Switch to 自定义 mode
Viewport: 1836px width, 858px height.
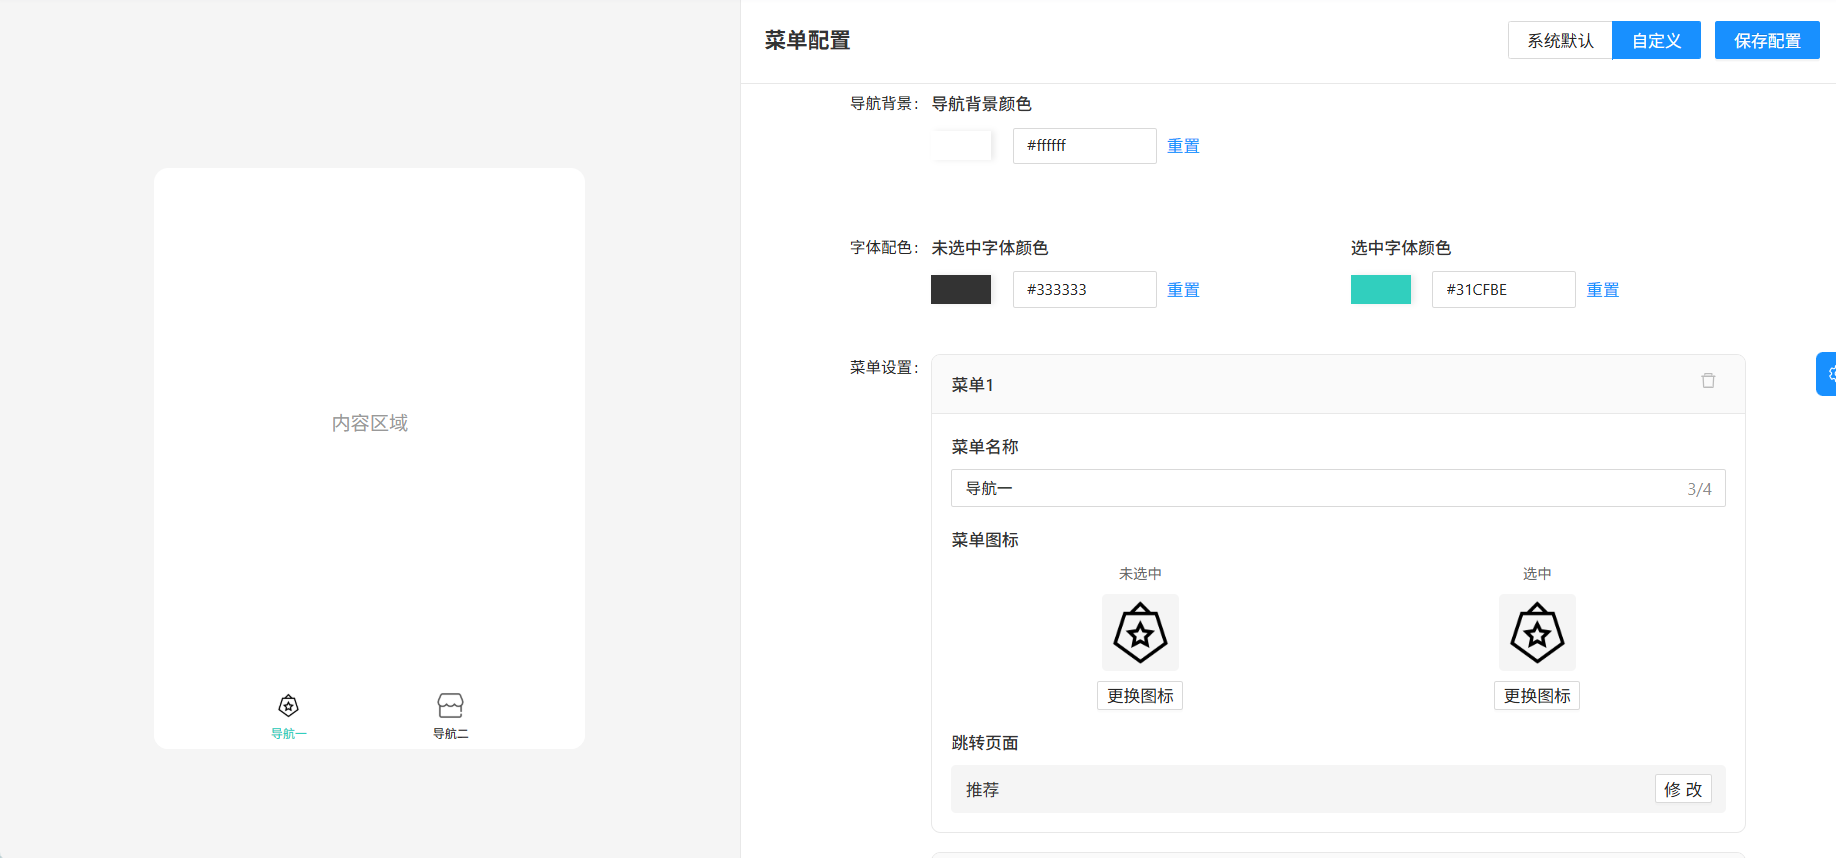(x=1656, y=41)
